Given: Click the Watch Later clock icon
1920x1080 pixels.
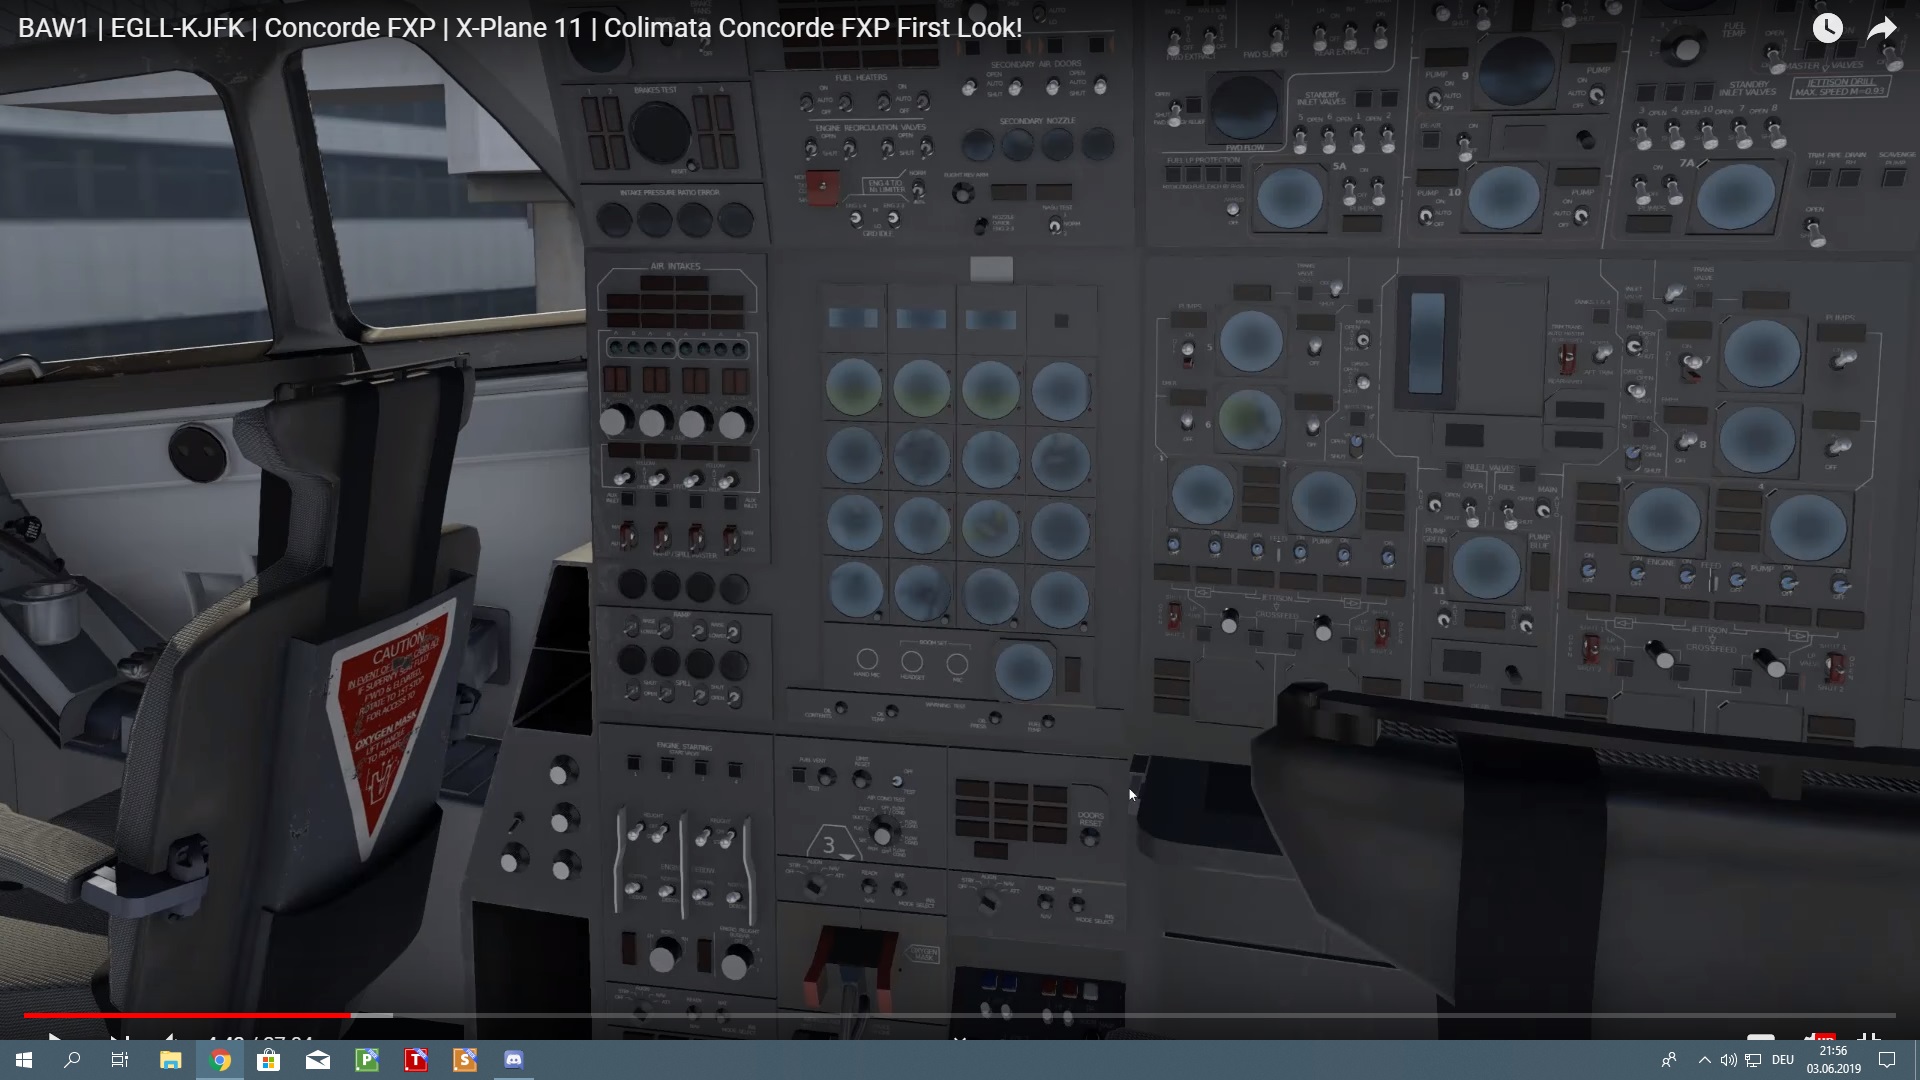Looking at the screenshot, I should [1827, 28].
